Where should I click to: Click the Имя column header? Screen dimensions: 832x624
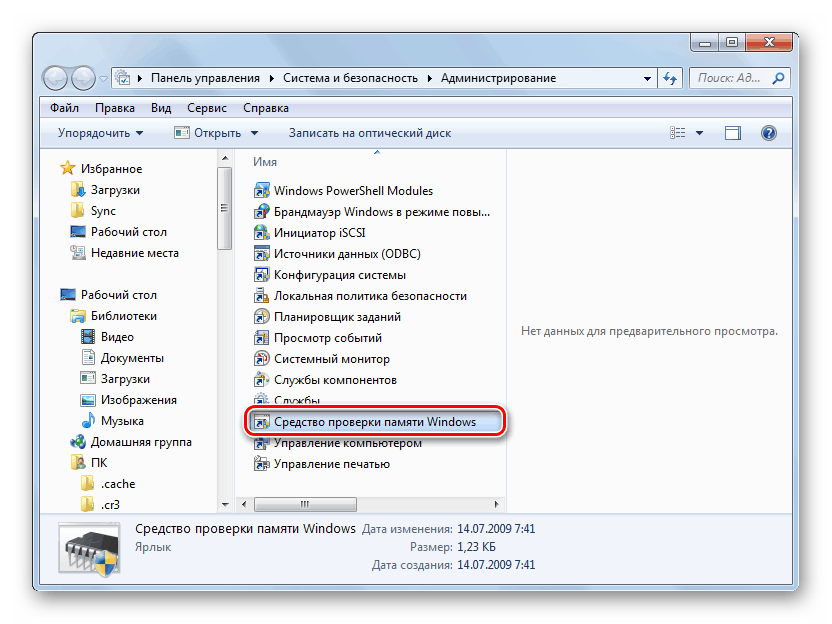pyautogui.click(x=264, y=162)
